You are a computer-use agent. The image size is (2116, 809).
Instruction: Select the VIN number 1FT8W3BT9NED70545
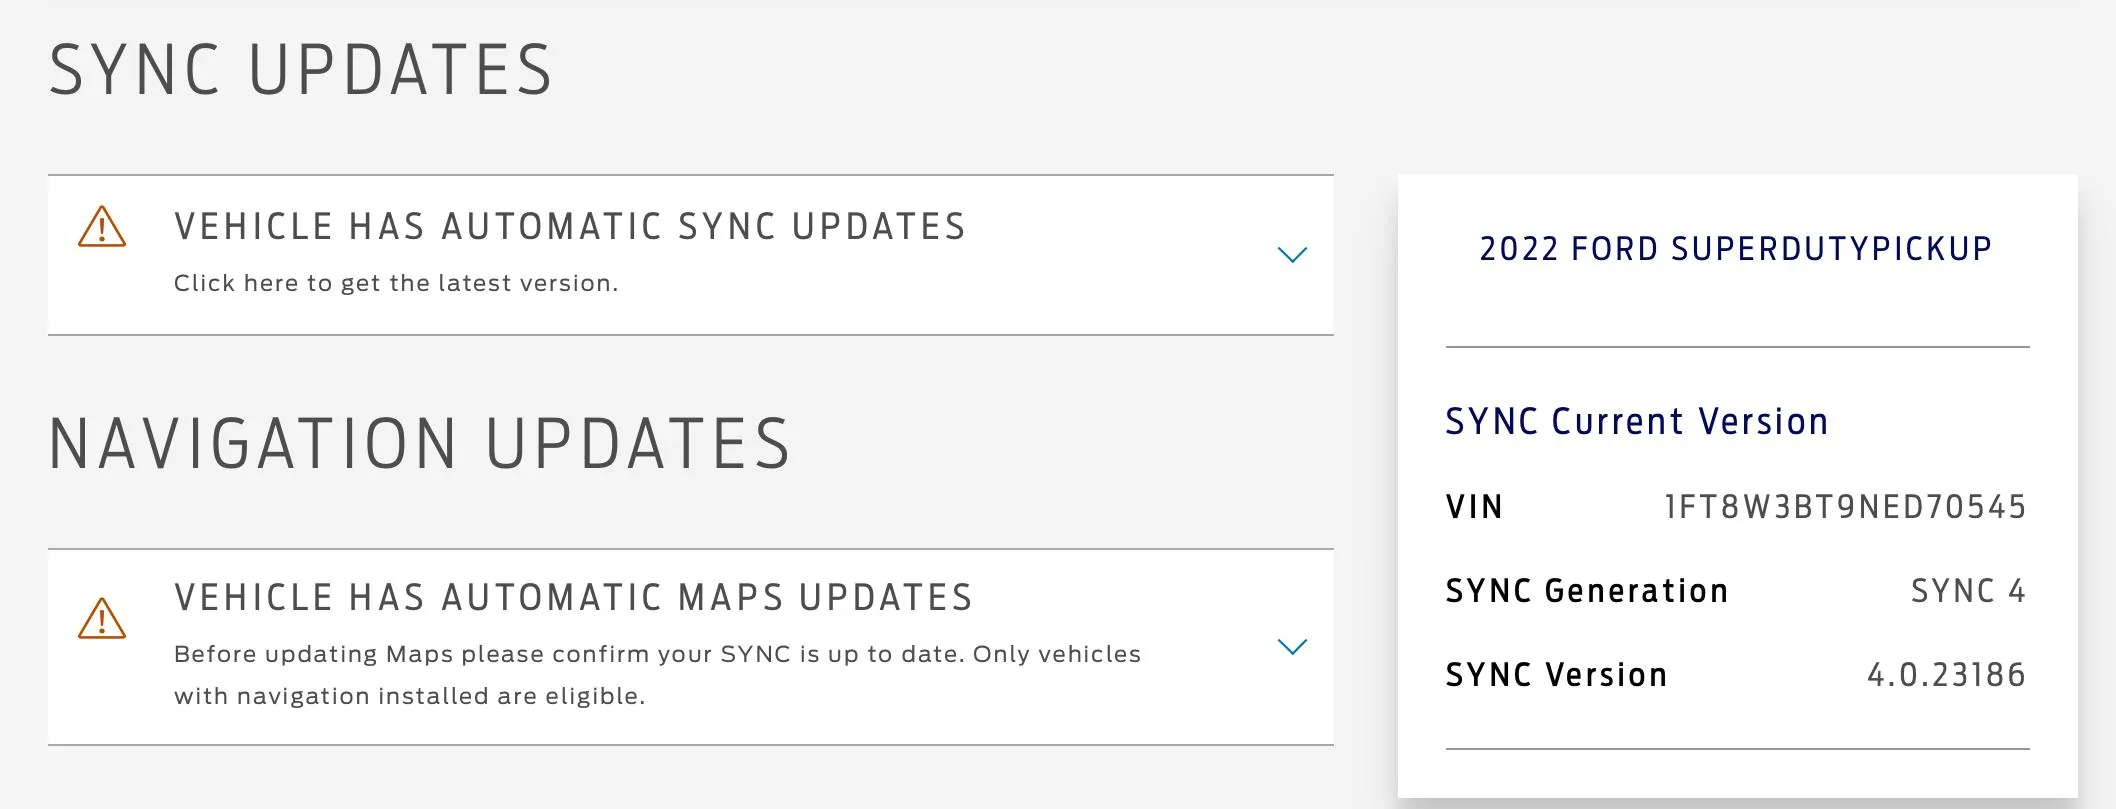(x=1845, y=507)
